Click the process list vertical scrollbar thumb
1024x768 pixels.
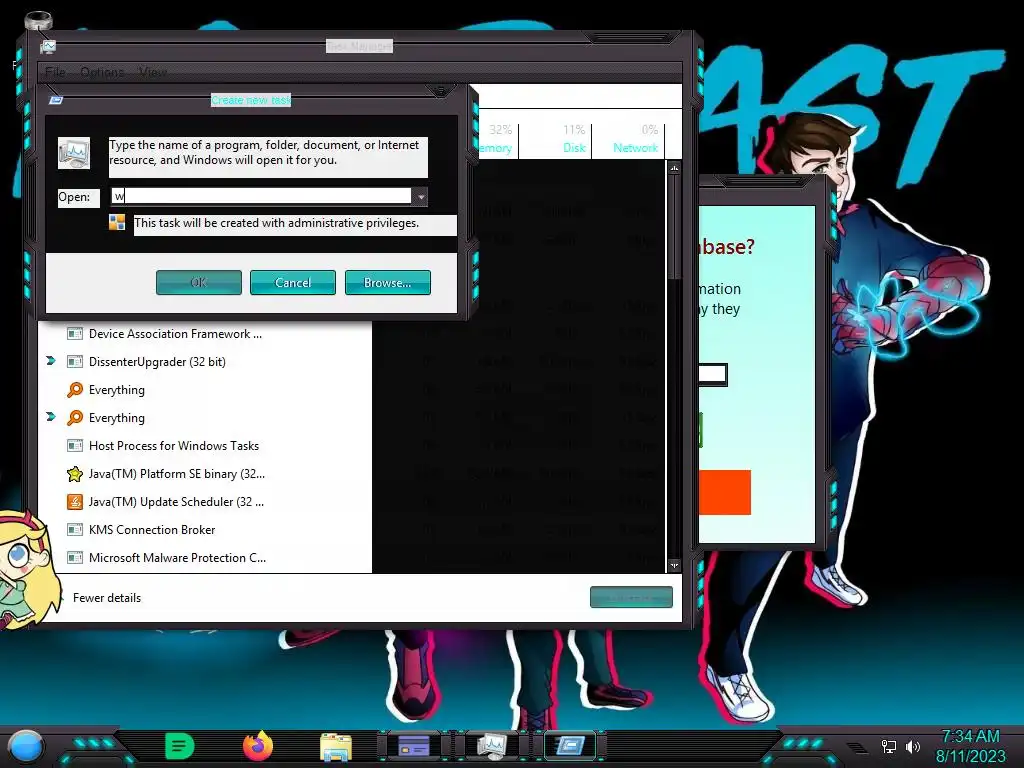(674, 227)
